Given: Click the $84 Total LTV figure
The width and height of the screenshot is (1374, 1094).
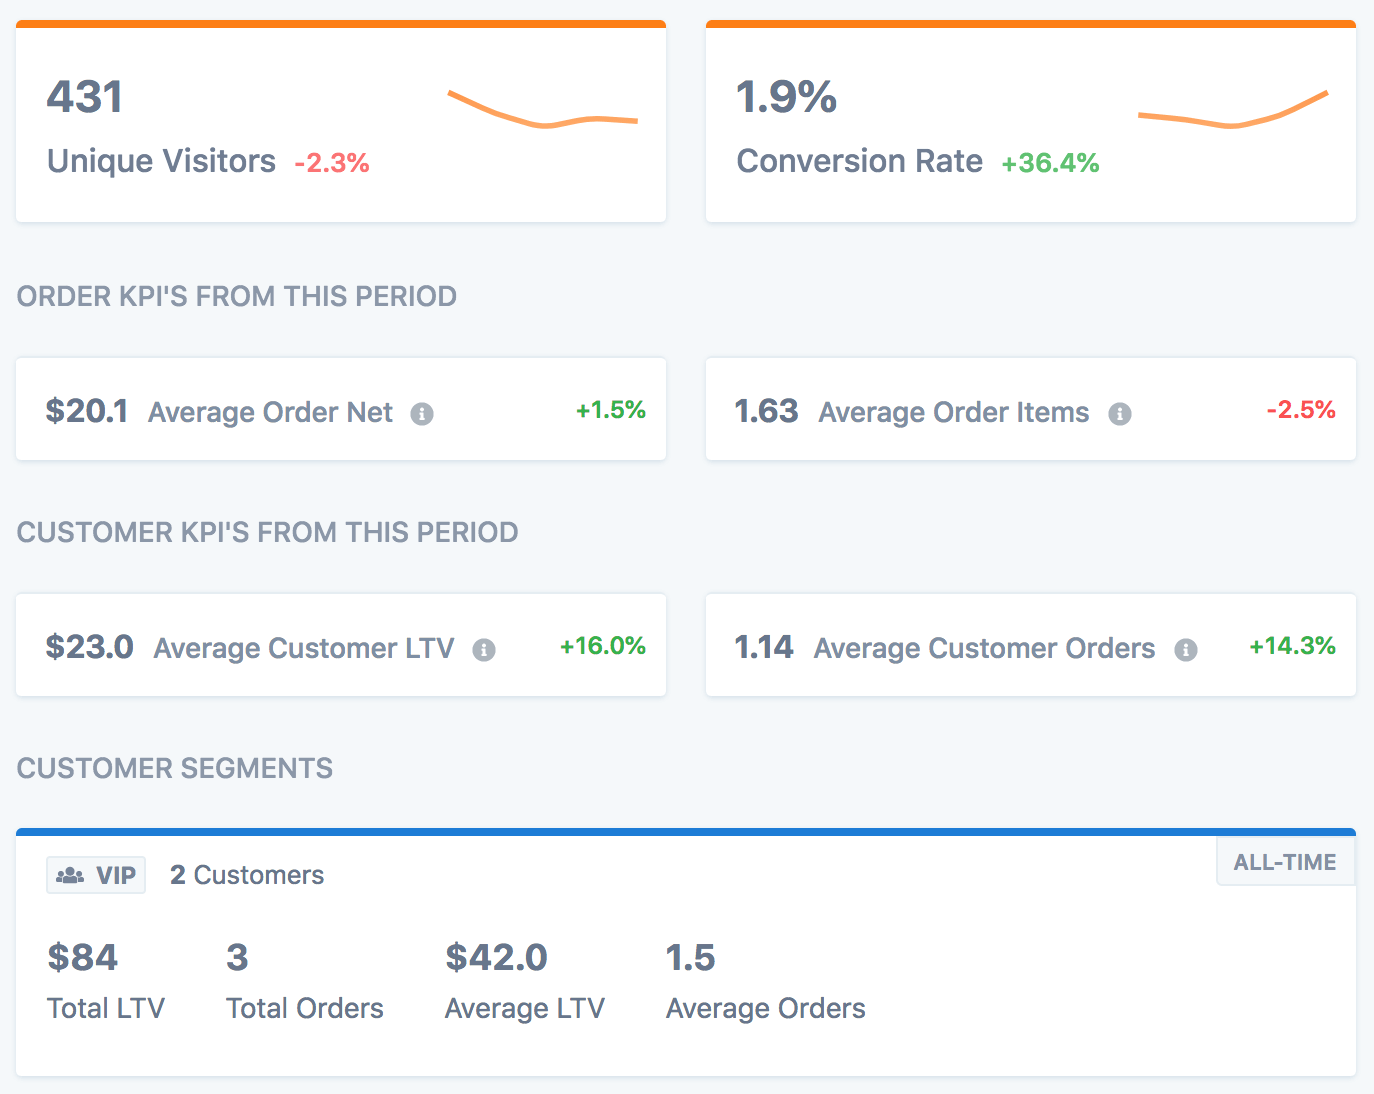Looking at the screenshot, I should pyautogui.click(x=82, y=958).
